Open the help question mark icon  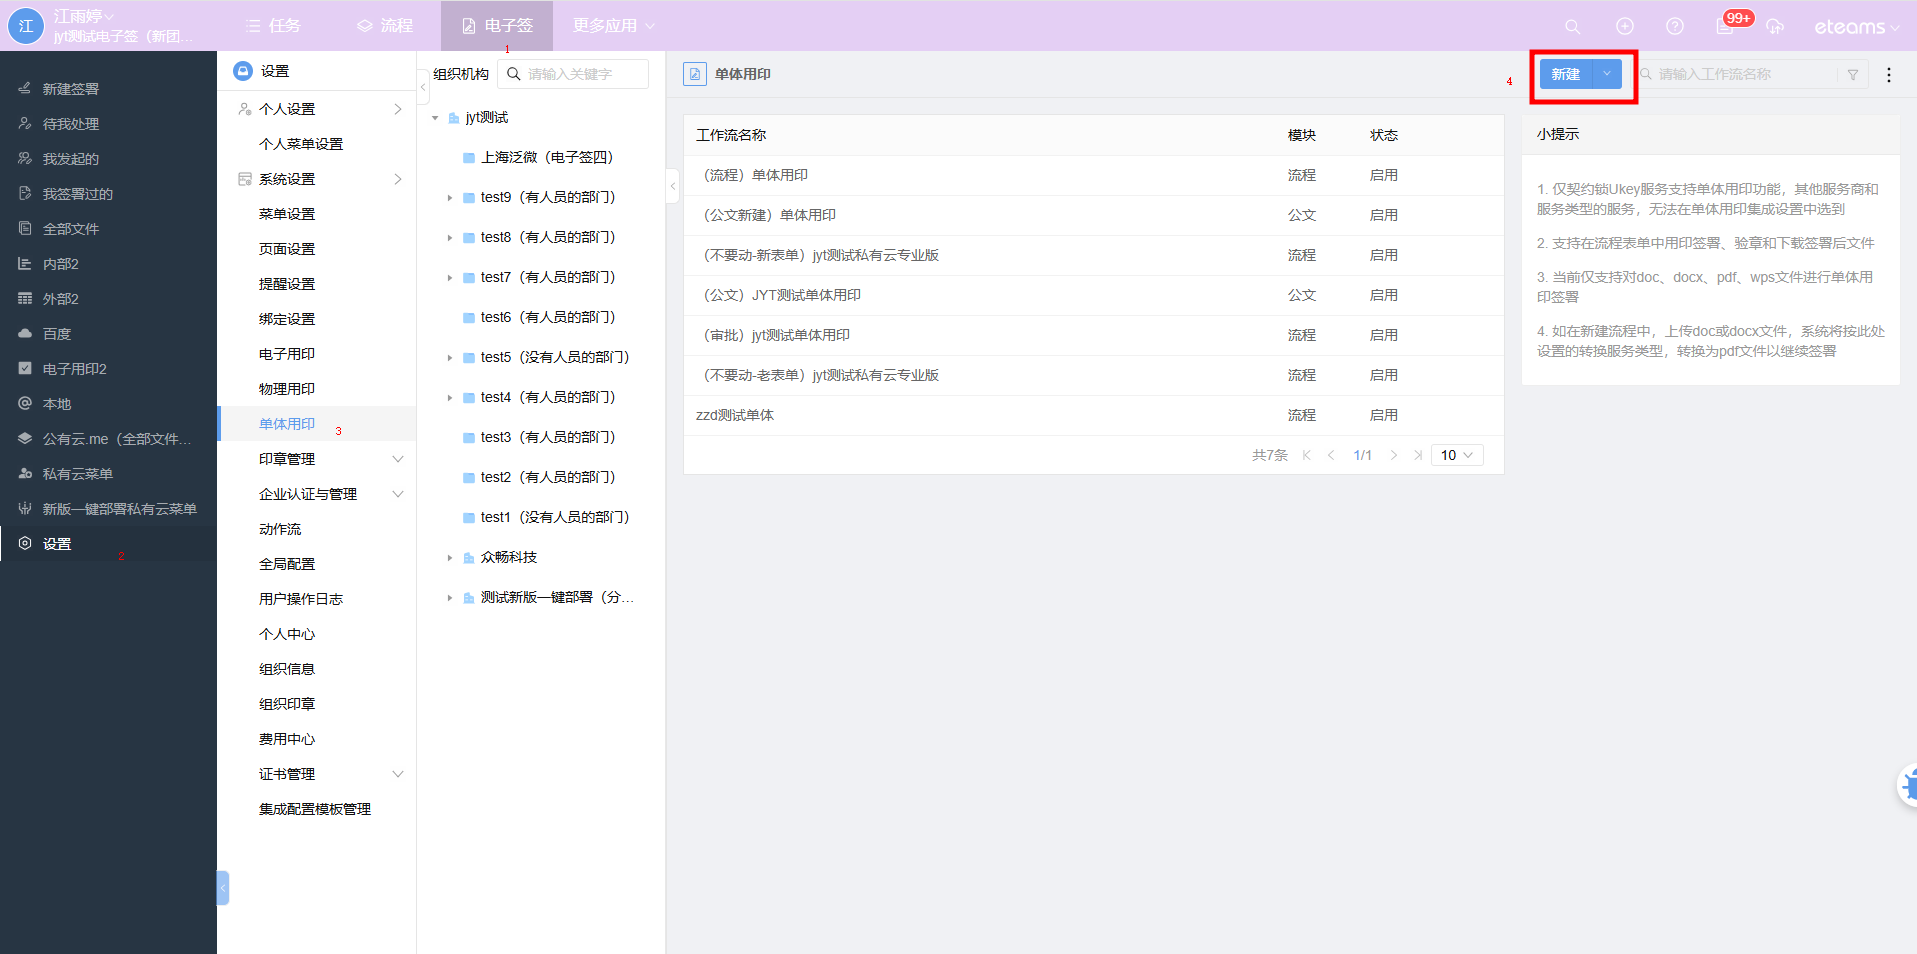point(1675,26)
